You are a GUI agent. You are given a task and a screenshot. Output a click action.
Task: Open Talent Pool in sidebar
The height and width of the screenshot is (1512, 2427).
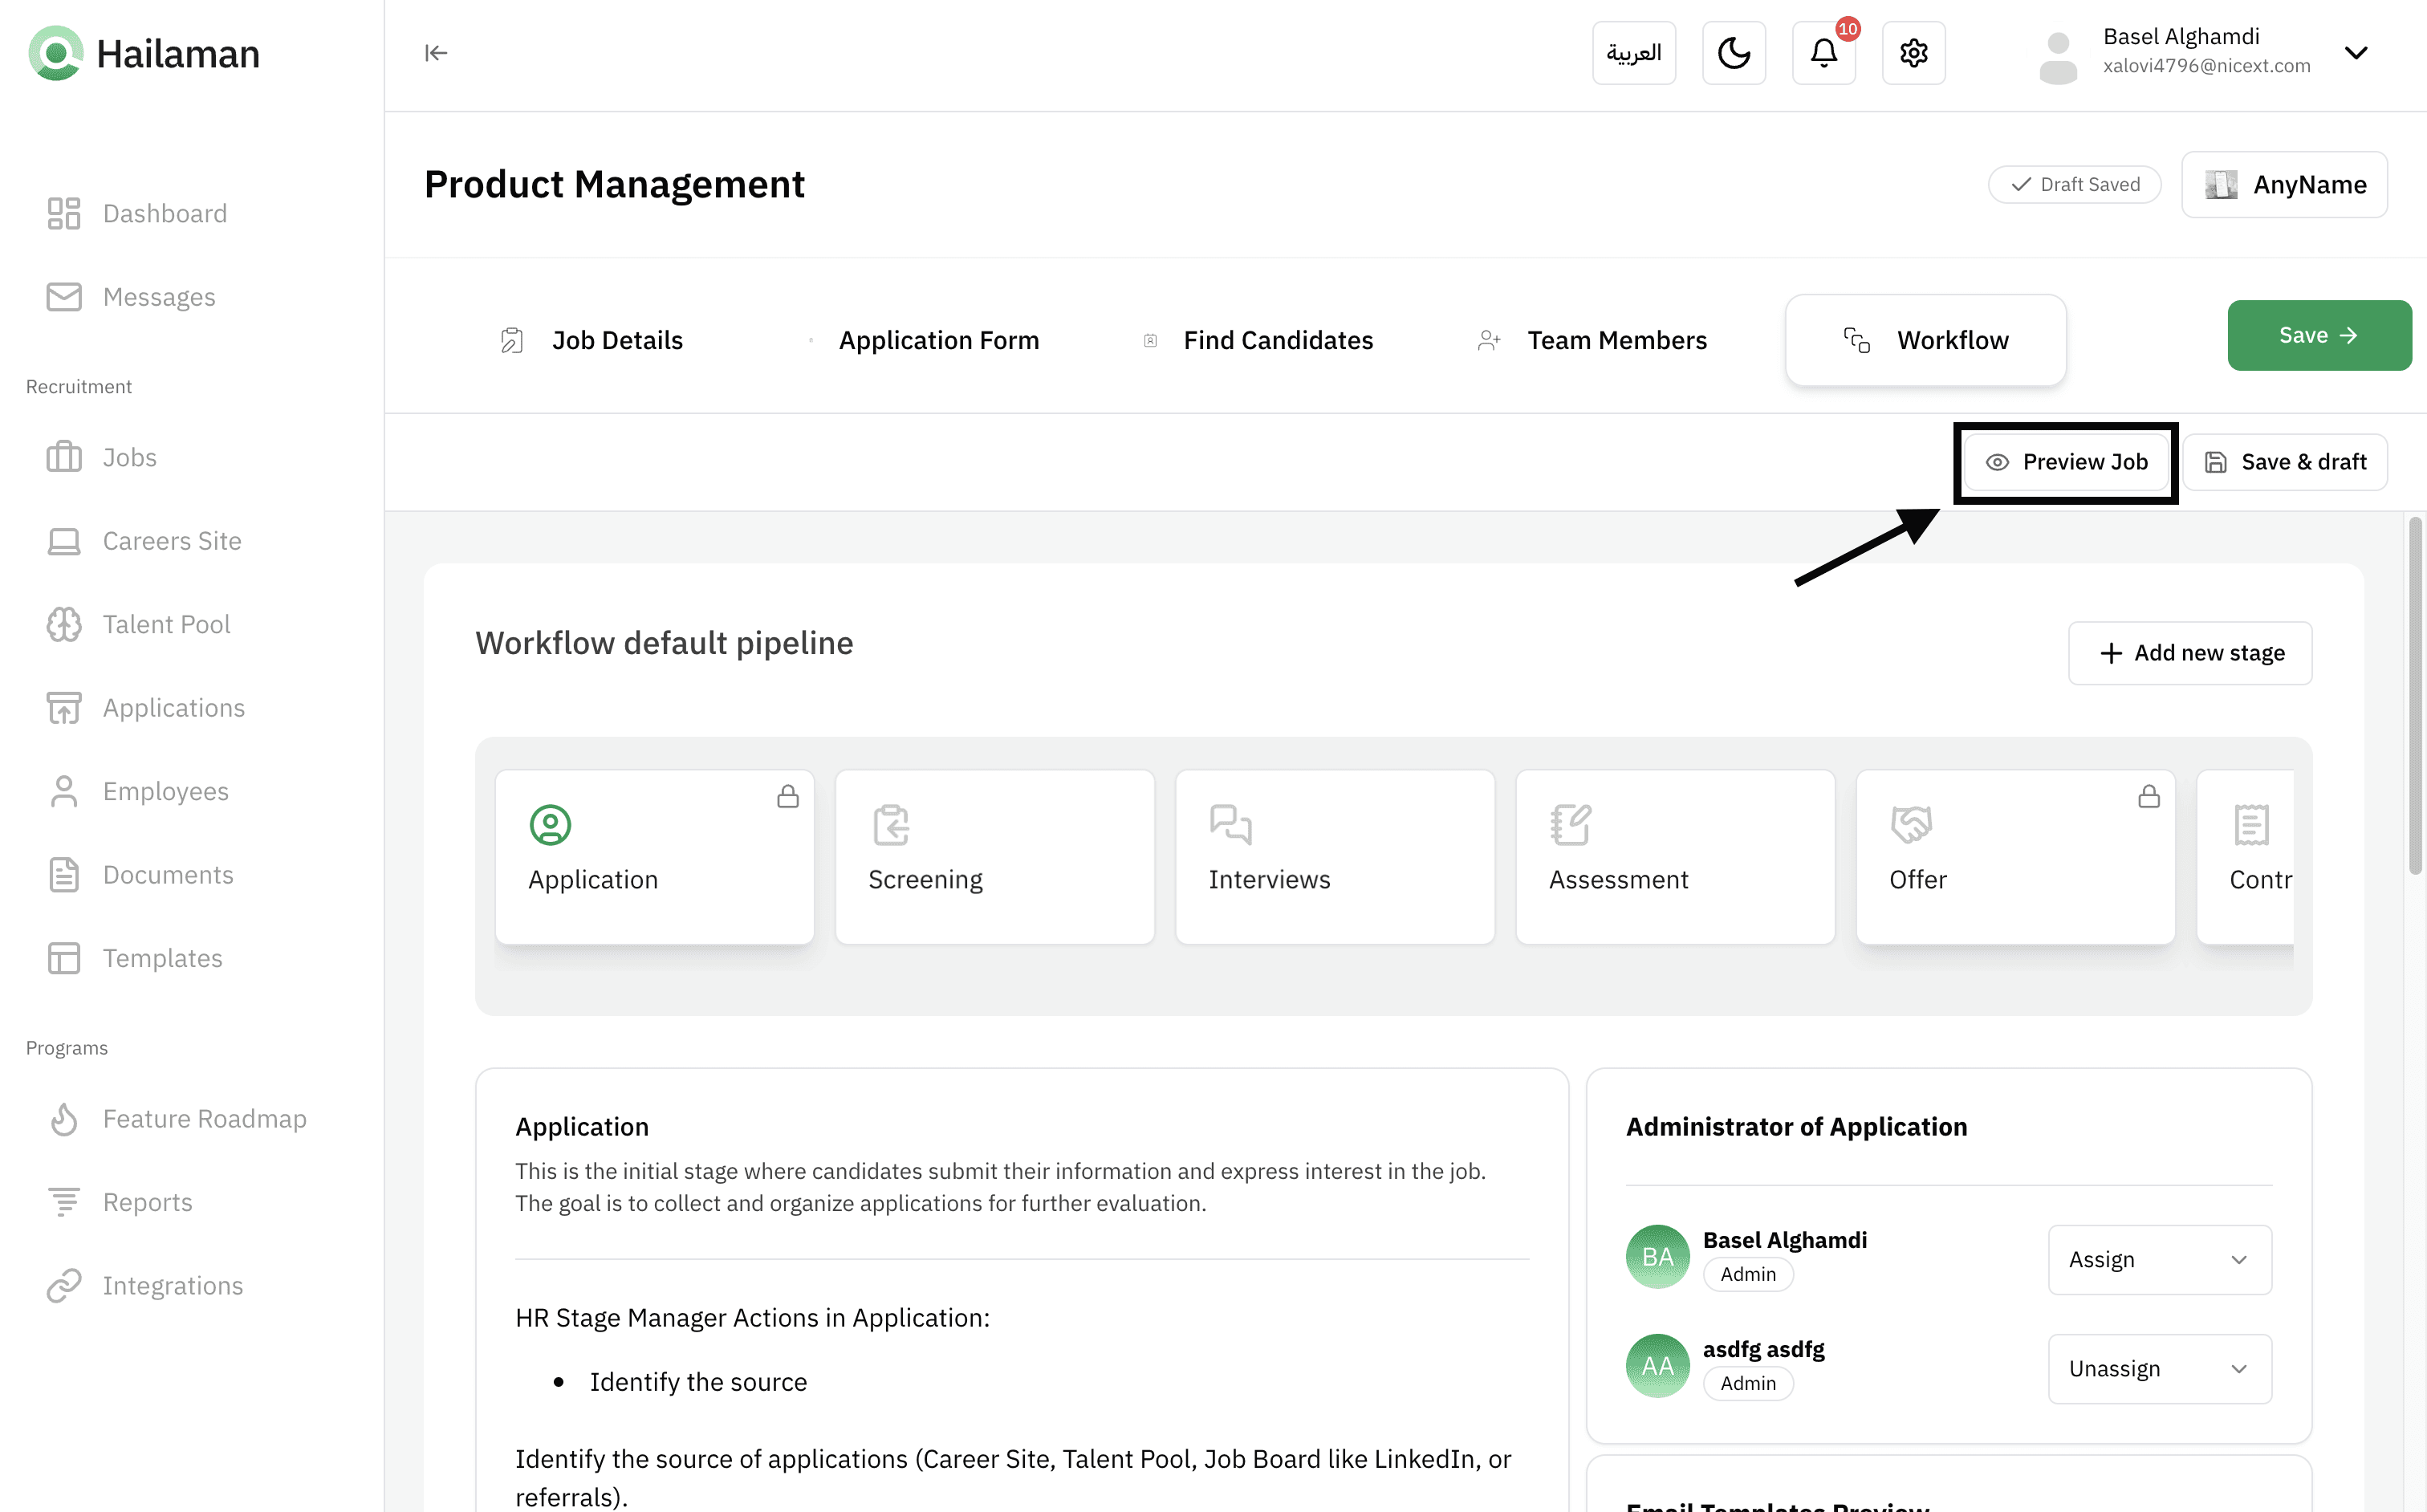tap(166, 624)
